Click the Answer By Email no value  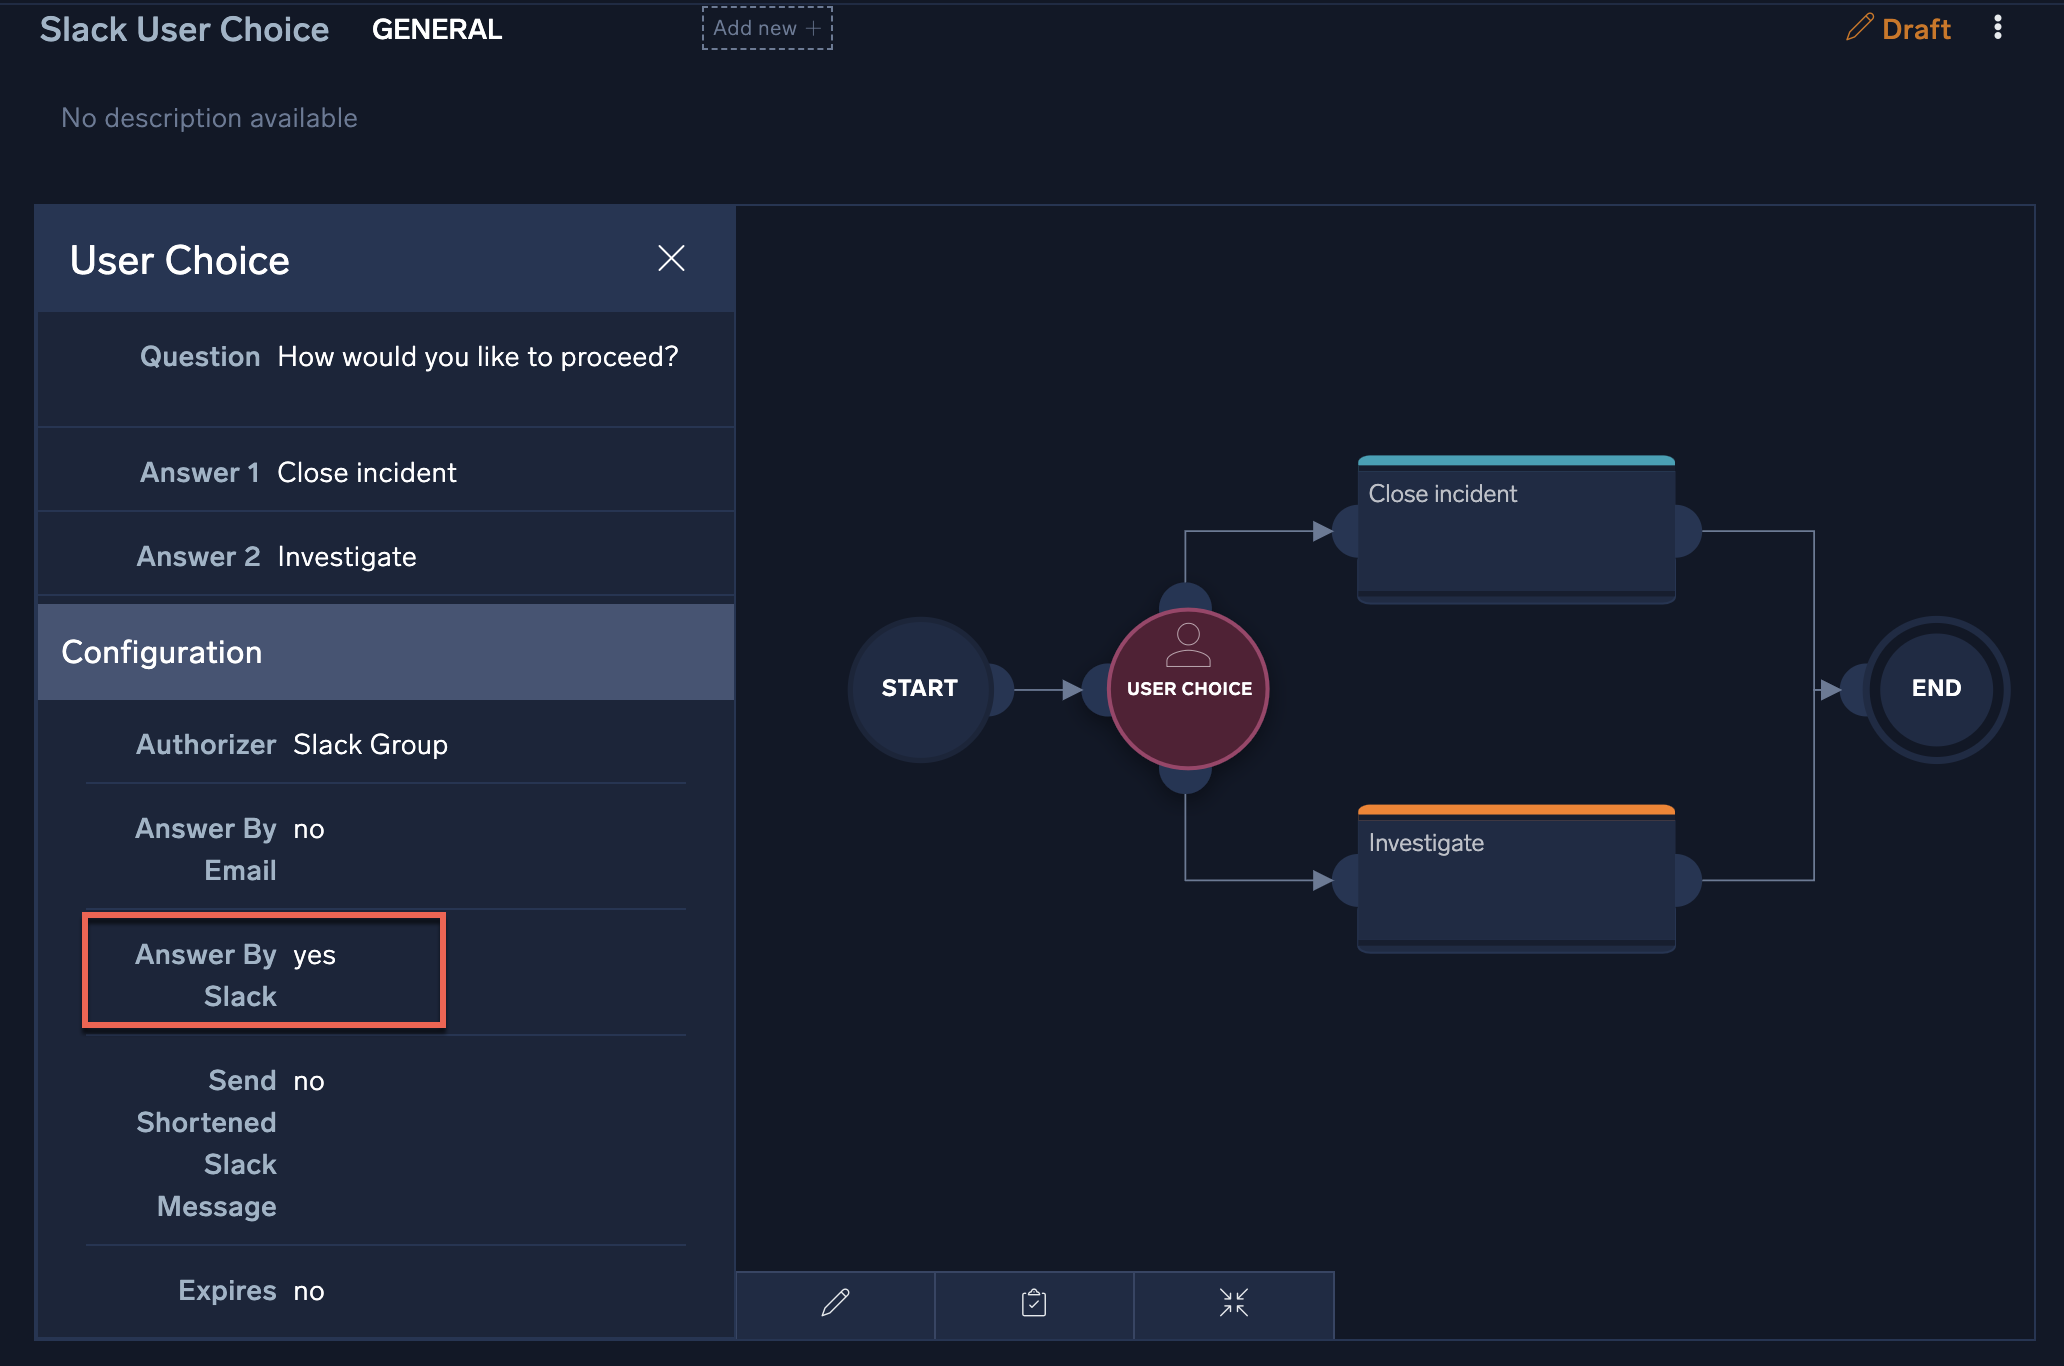pos(308,830)
